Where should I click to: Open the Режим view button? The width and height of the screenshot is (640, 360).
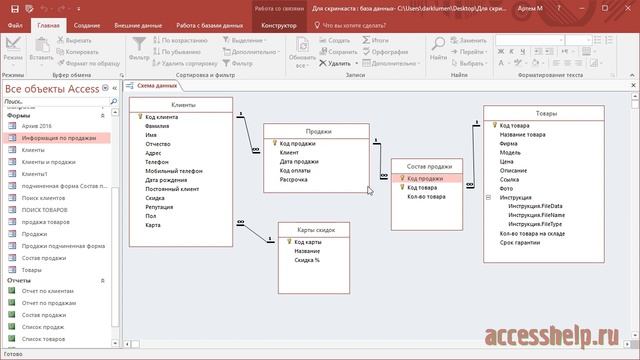point(13,50)
